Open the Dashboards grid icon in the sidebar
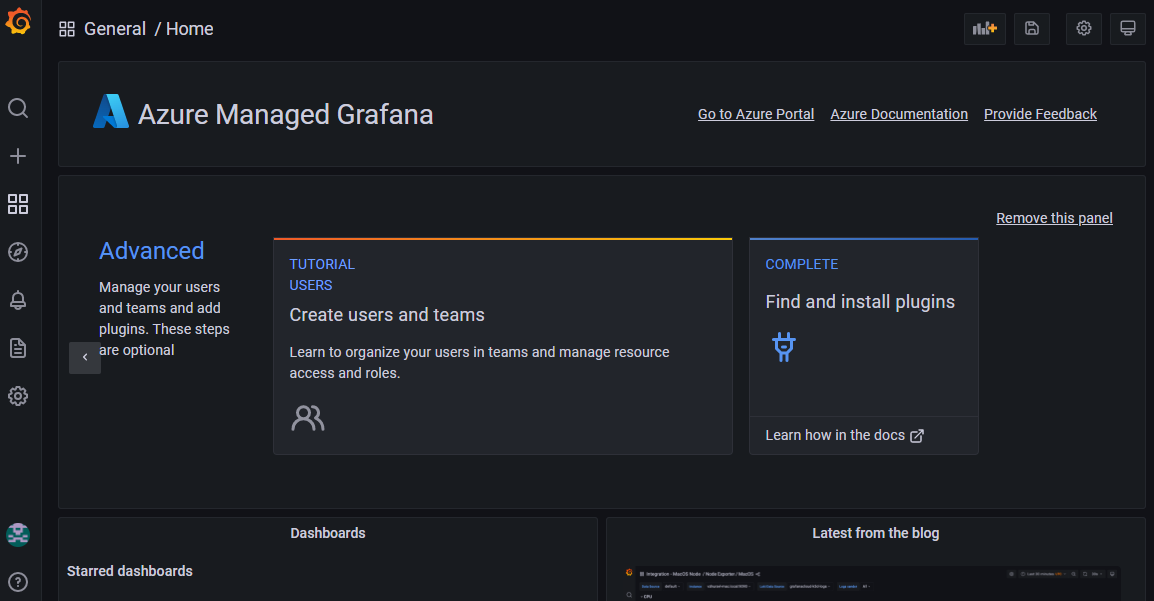The height and width of the screenshot is (601, 1154). (x=18, y=204)
